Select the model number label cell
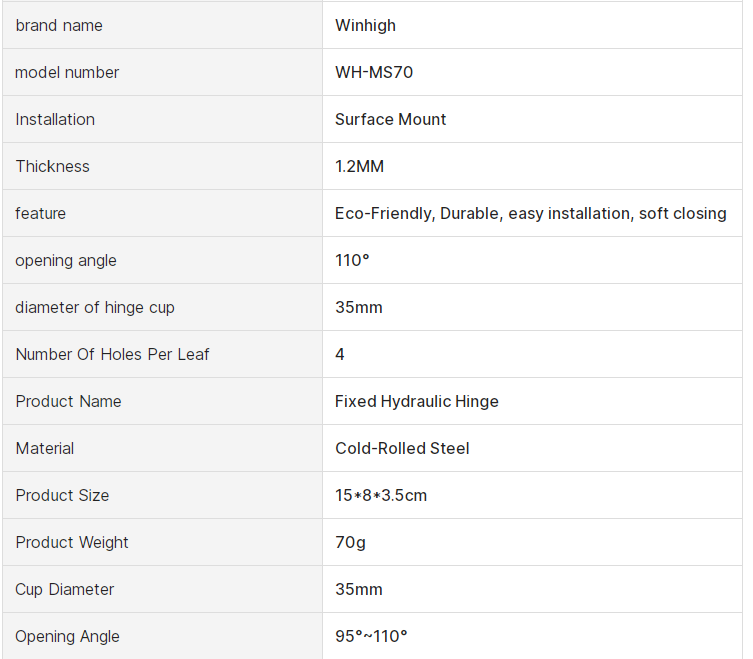753x659 pixels. pos(67,72)
